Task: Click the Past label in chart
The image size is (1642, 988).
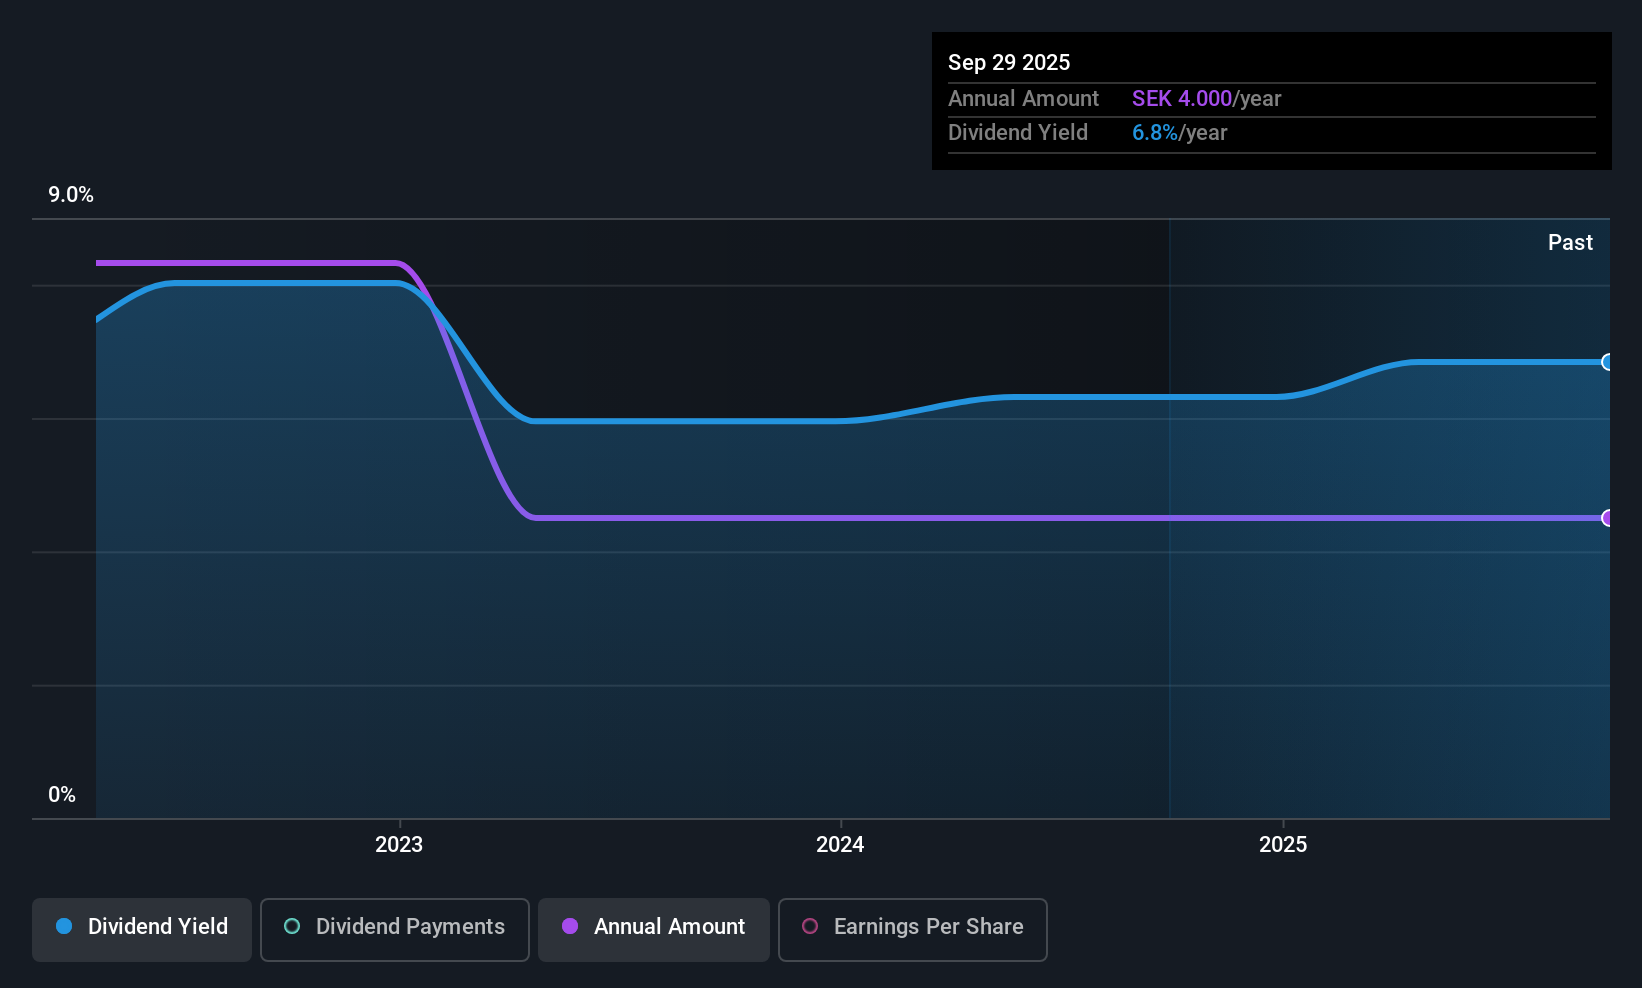Action: (1570, 243)
